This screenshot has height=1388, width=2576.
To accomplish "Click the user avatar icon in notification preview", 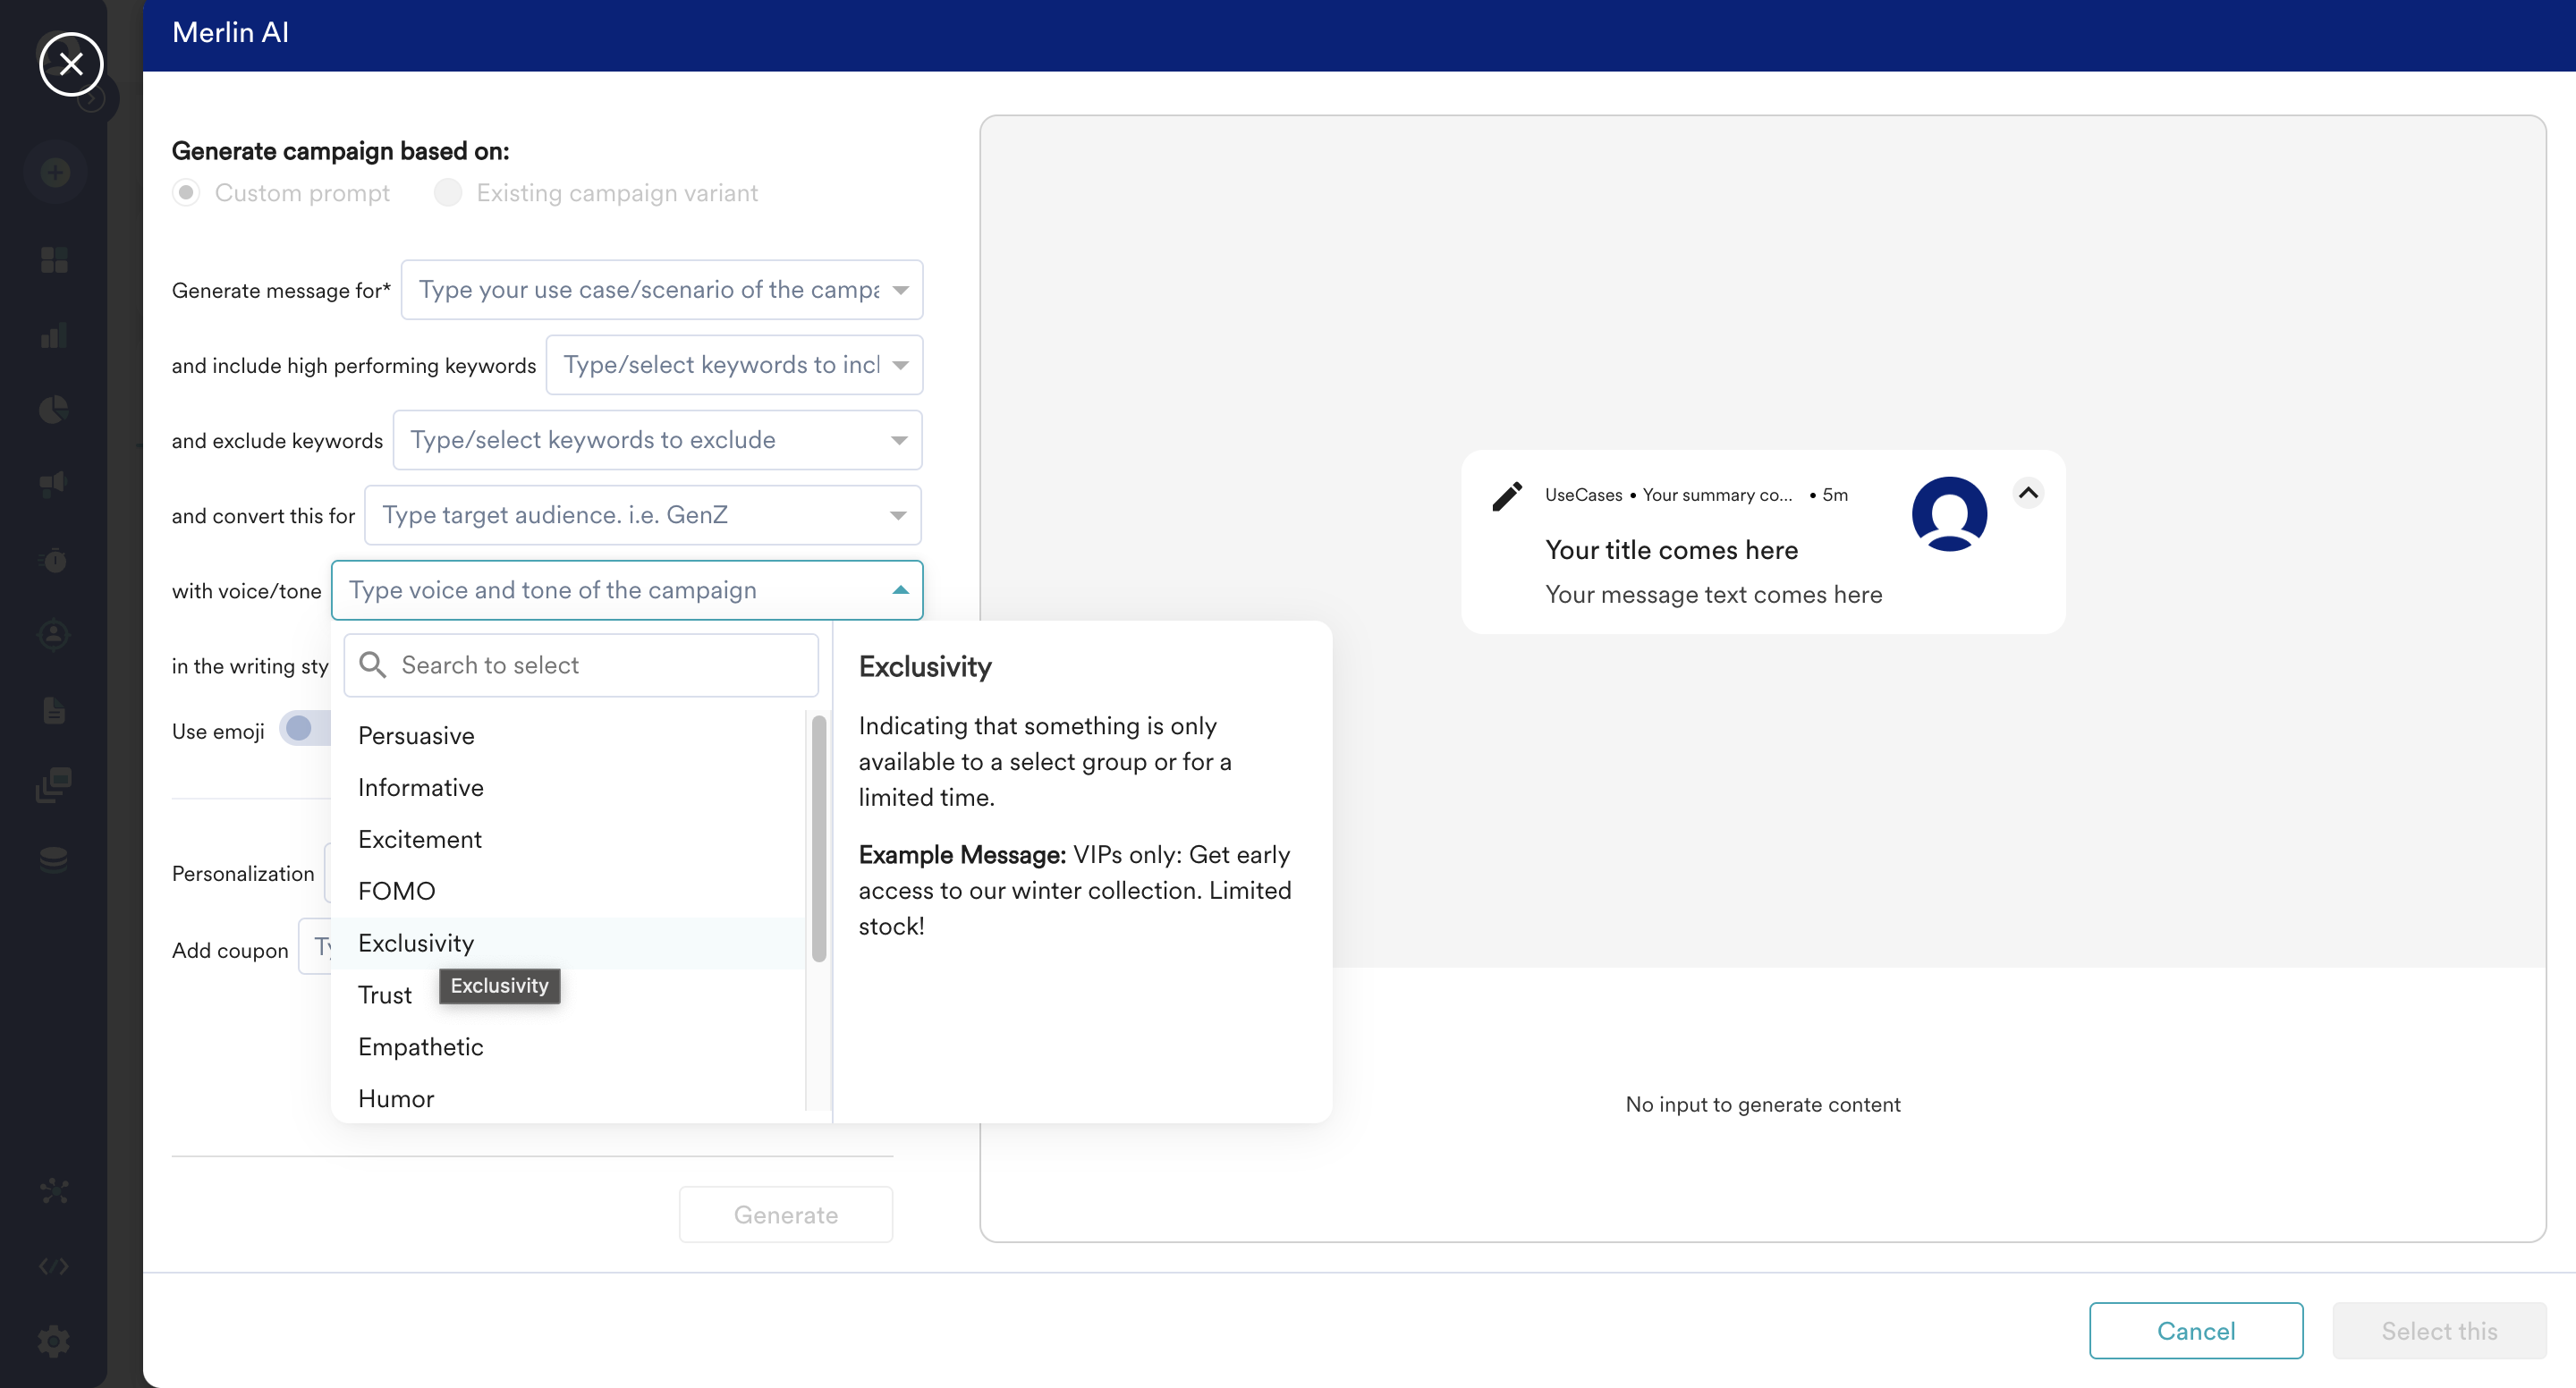I will 1948,513.
